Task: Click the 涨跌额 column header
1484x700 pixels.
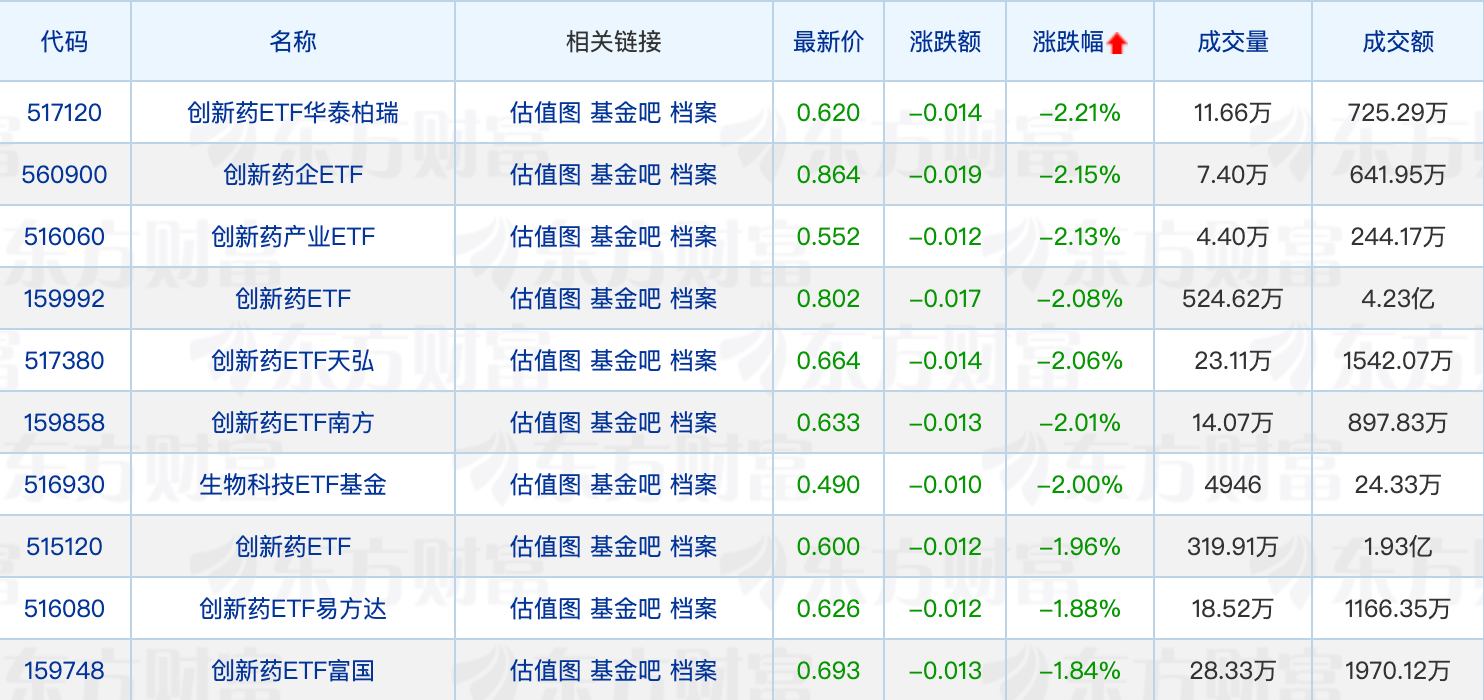Action: pyautogui.click(x=945, y=42)
